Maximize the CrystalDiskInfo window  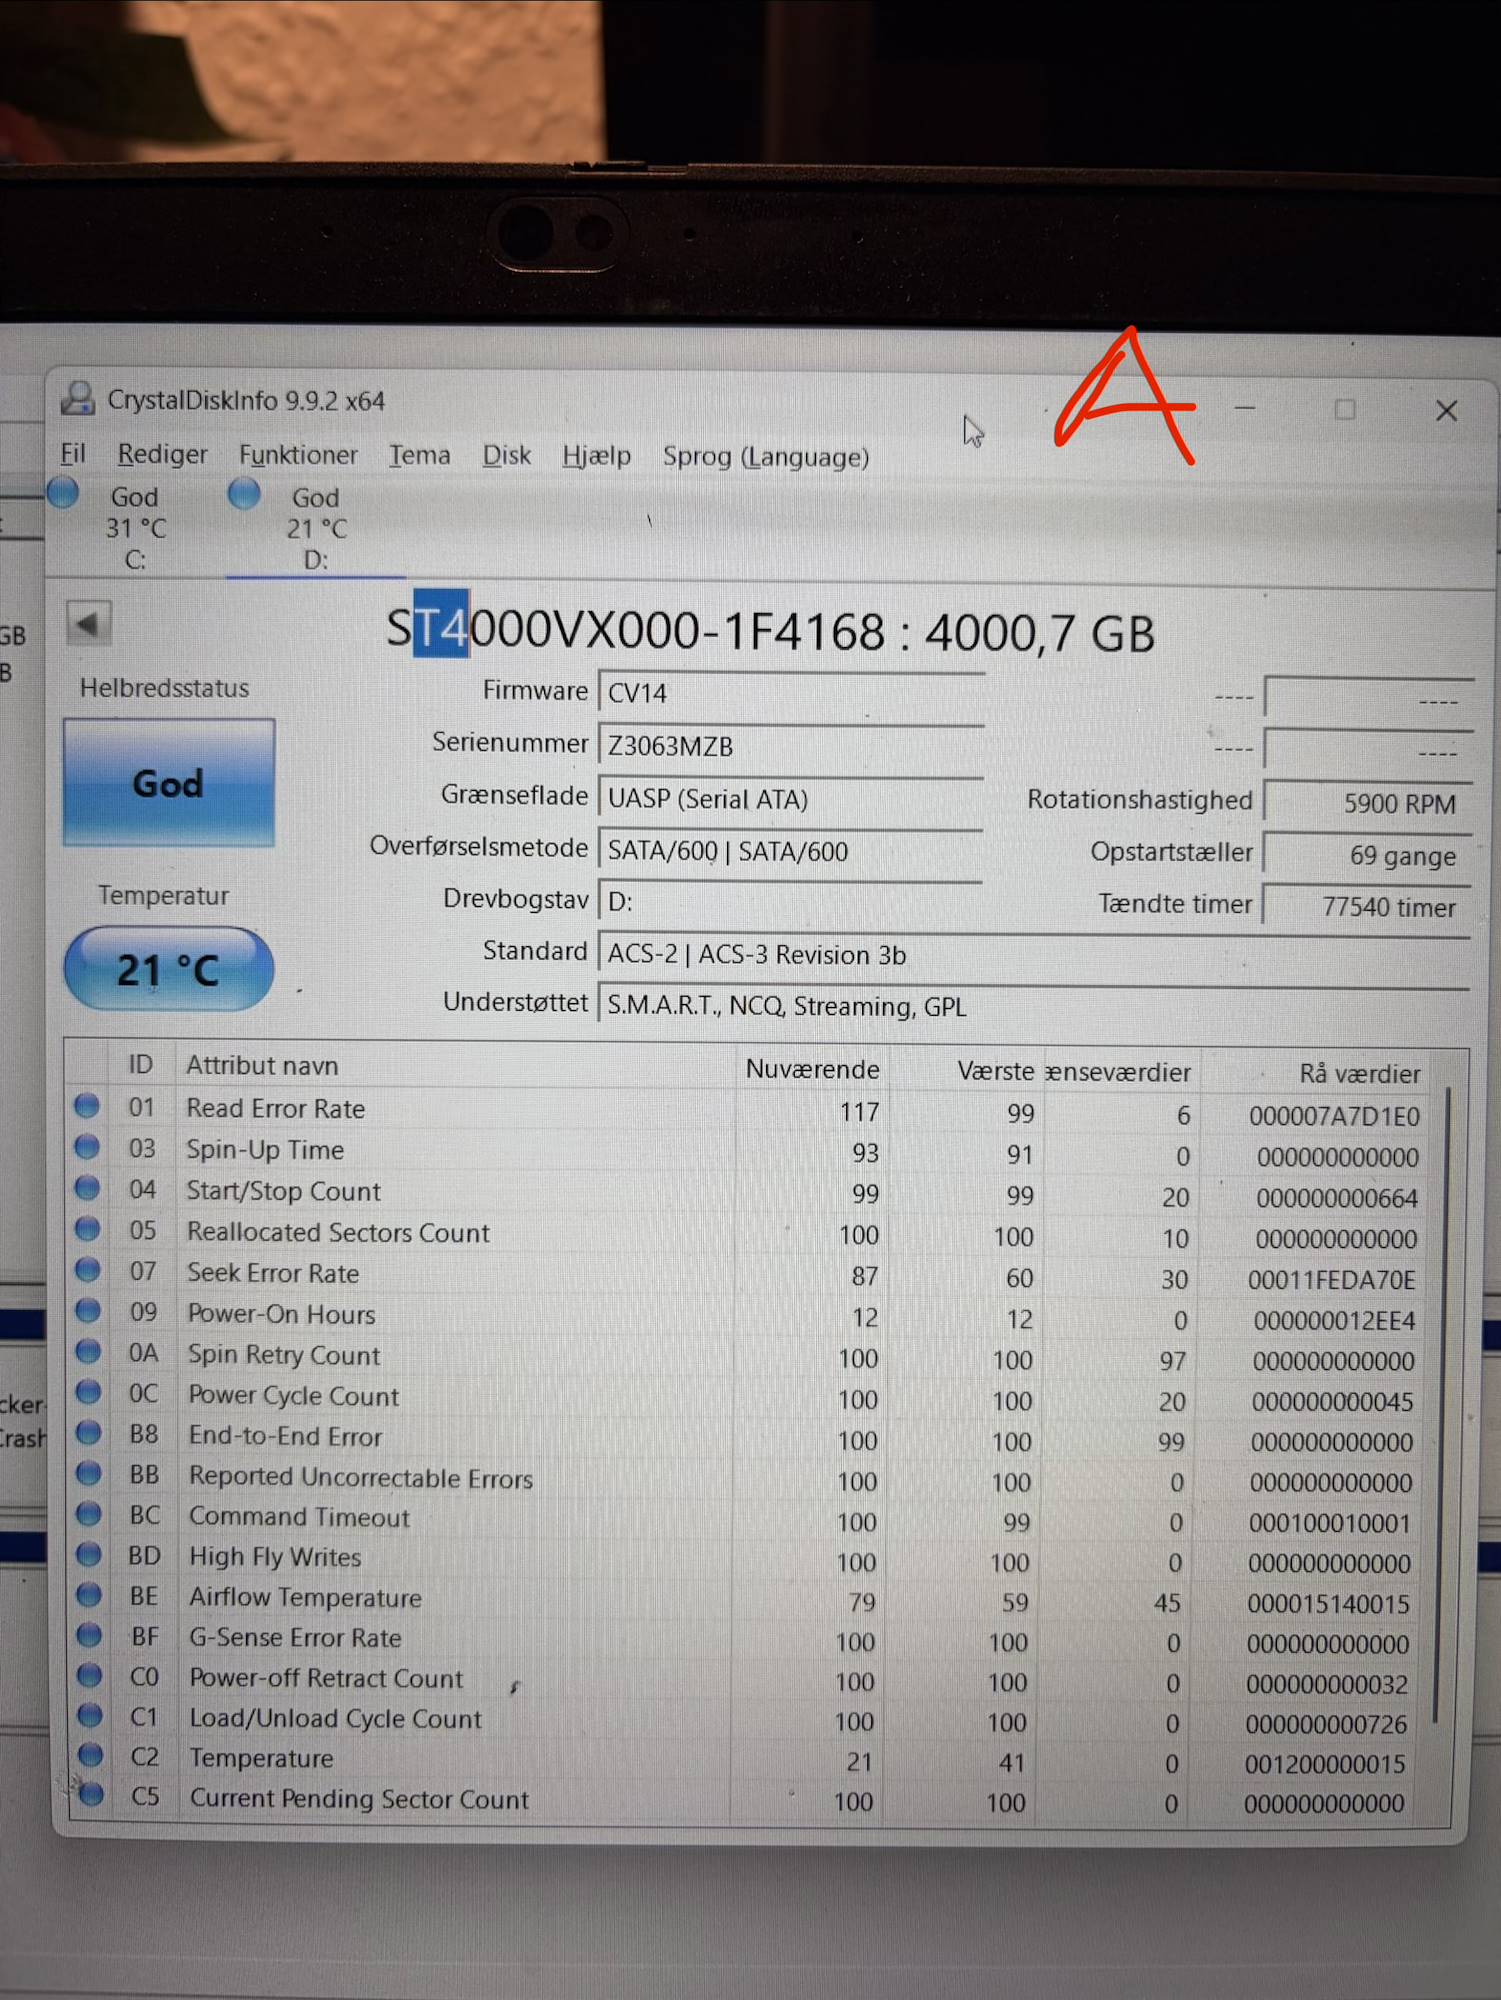(1345, 409)
